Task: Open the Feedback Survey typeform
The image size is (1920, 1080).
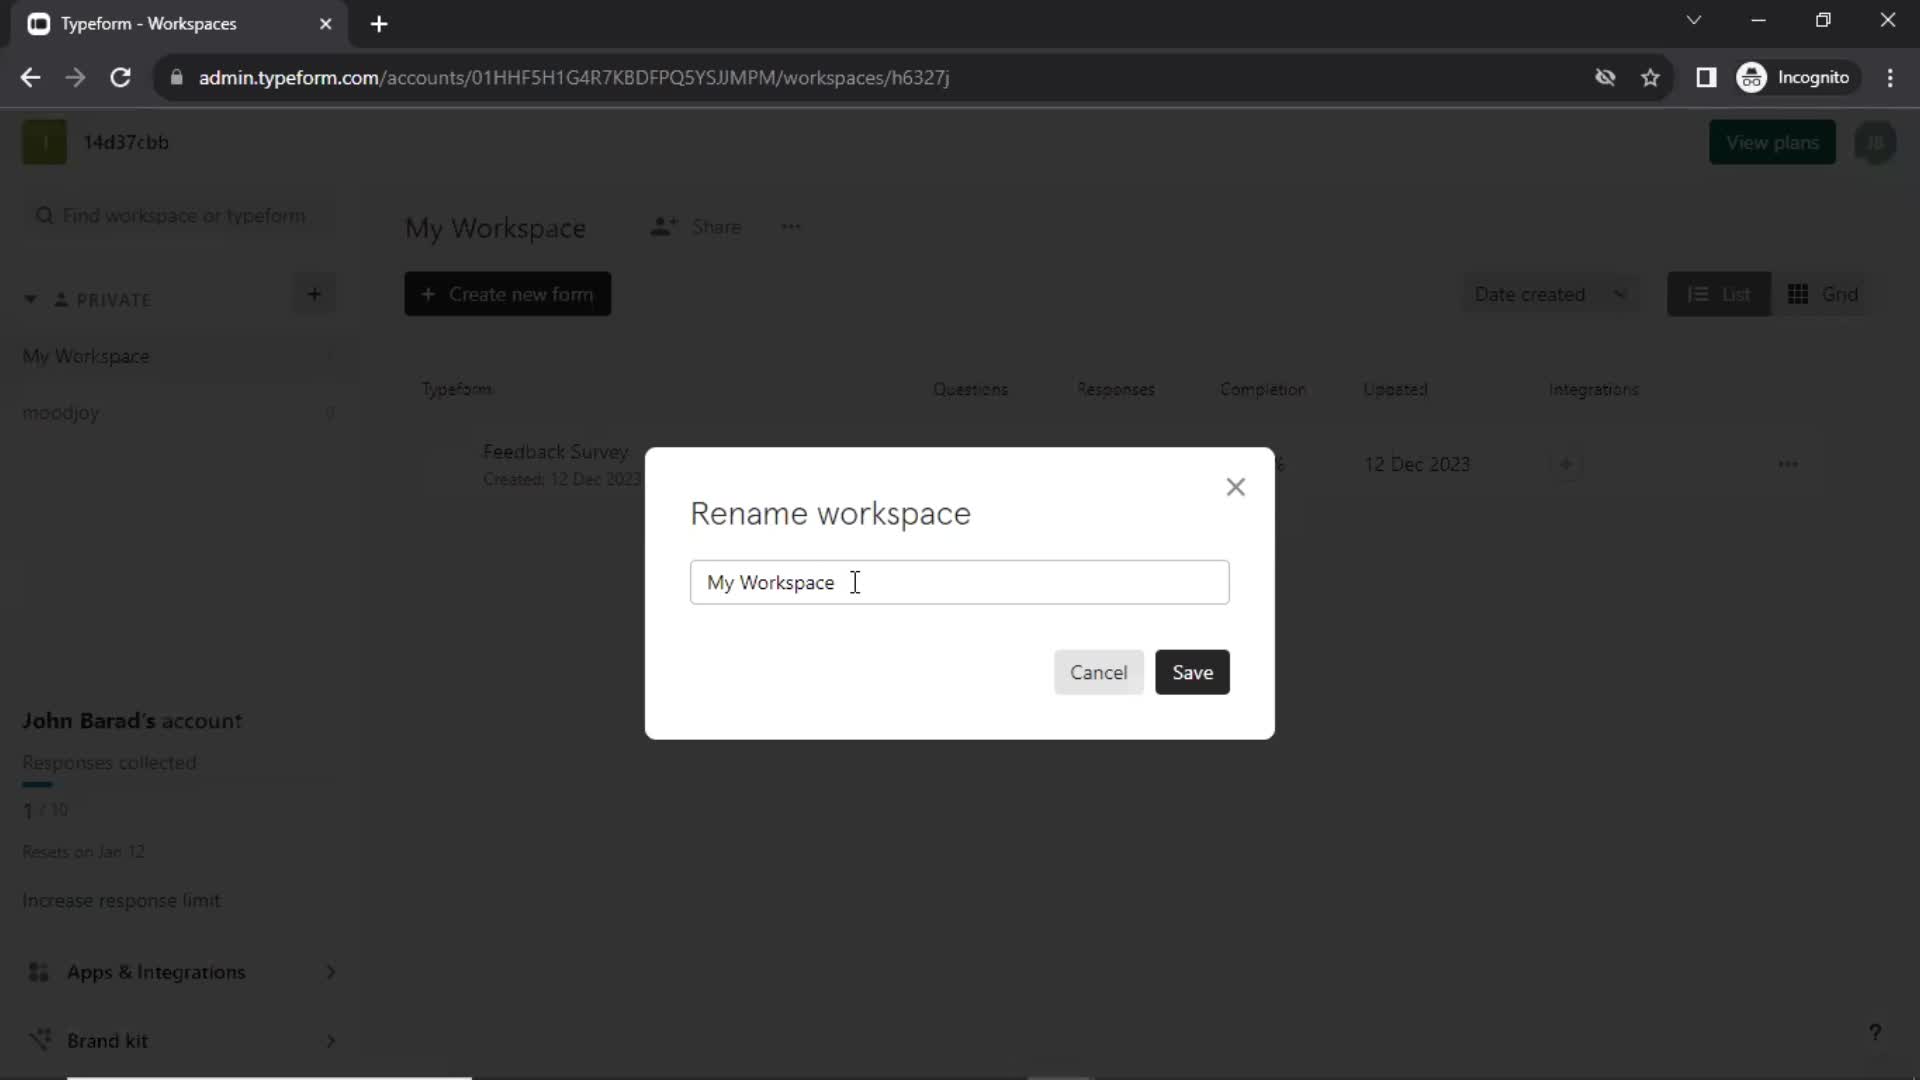Action: pyautogui.click(x=555, y=451)
